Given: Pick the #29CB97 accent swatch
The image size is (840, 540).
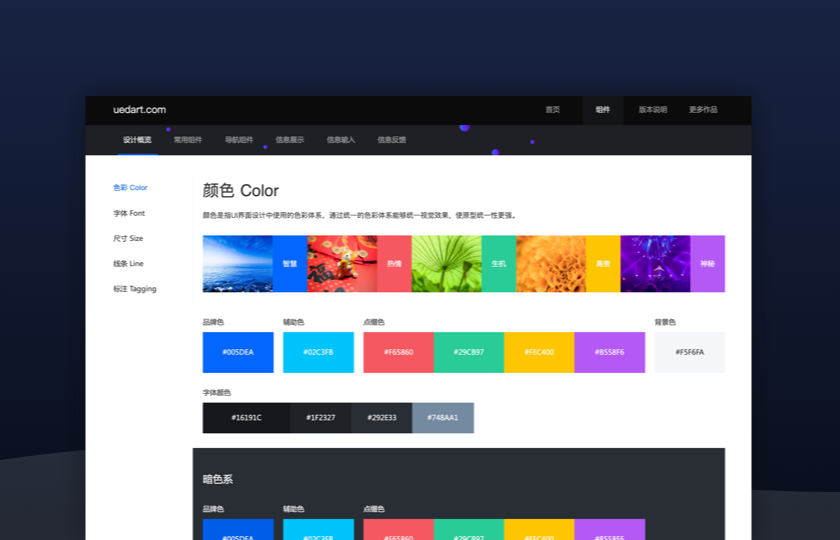Looking at the screenshot, I should click(x=469, y=352).
